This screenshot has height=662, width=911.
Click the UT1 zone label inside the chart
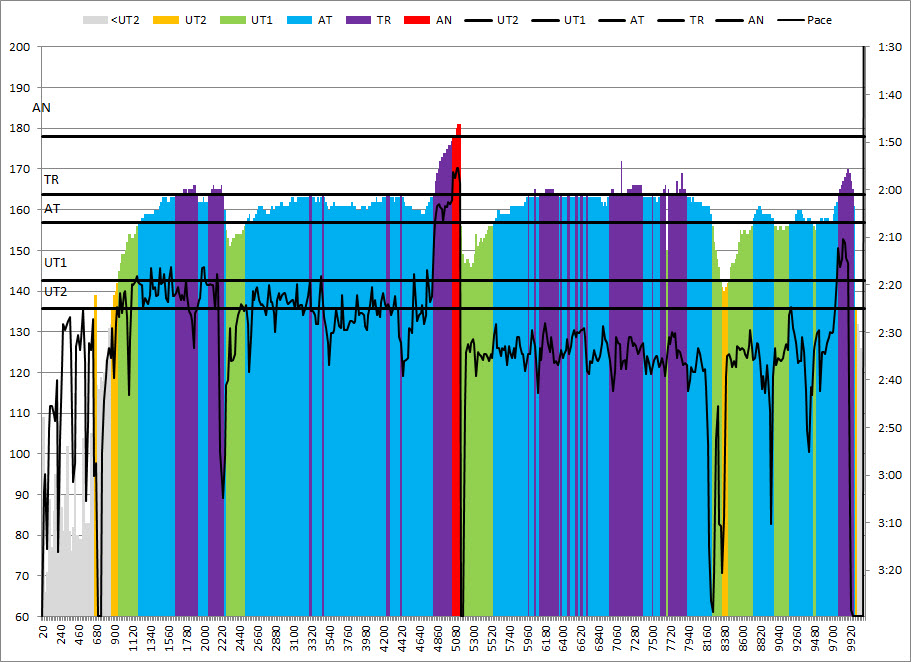(55, 262)
